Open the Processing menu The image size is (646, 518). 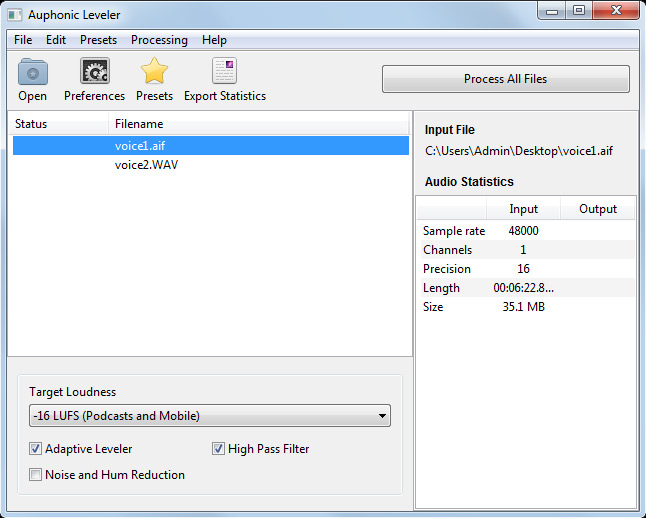click(159, 40)
